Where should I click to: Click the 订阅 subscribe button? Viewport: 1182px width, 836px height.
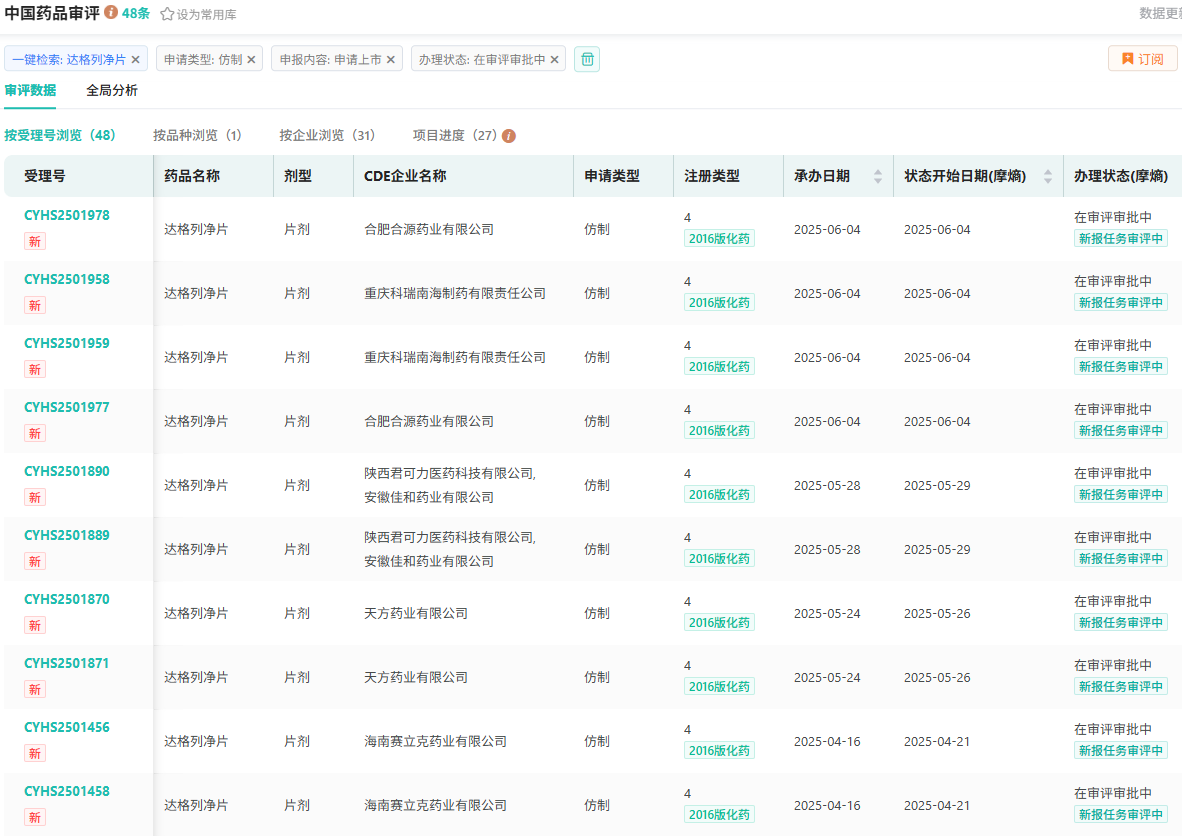pos(1142,59)
